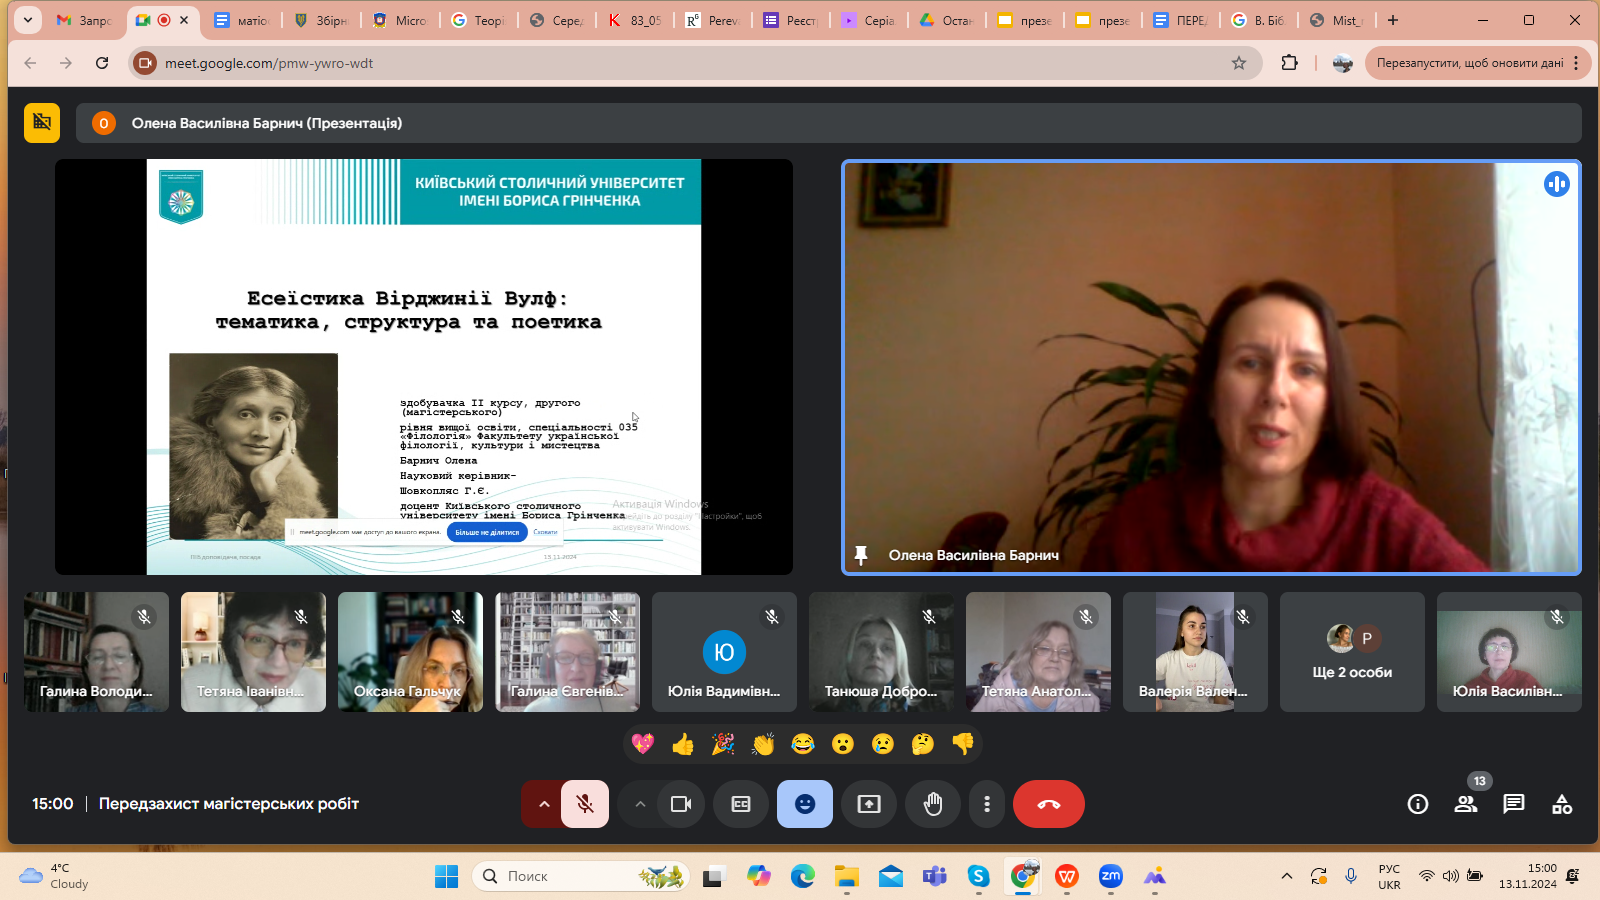Show the participants list icon
Screen dimensions: 1600x900
tap(1465, 804)
